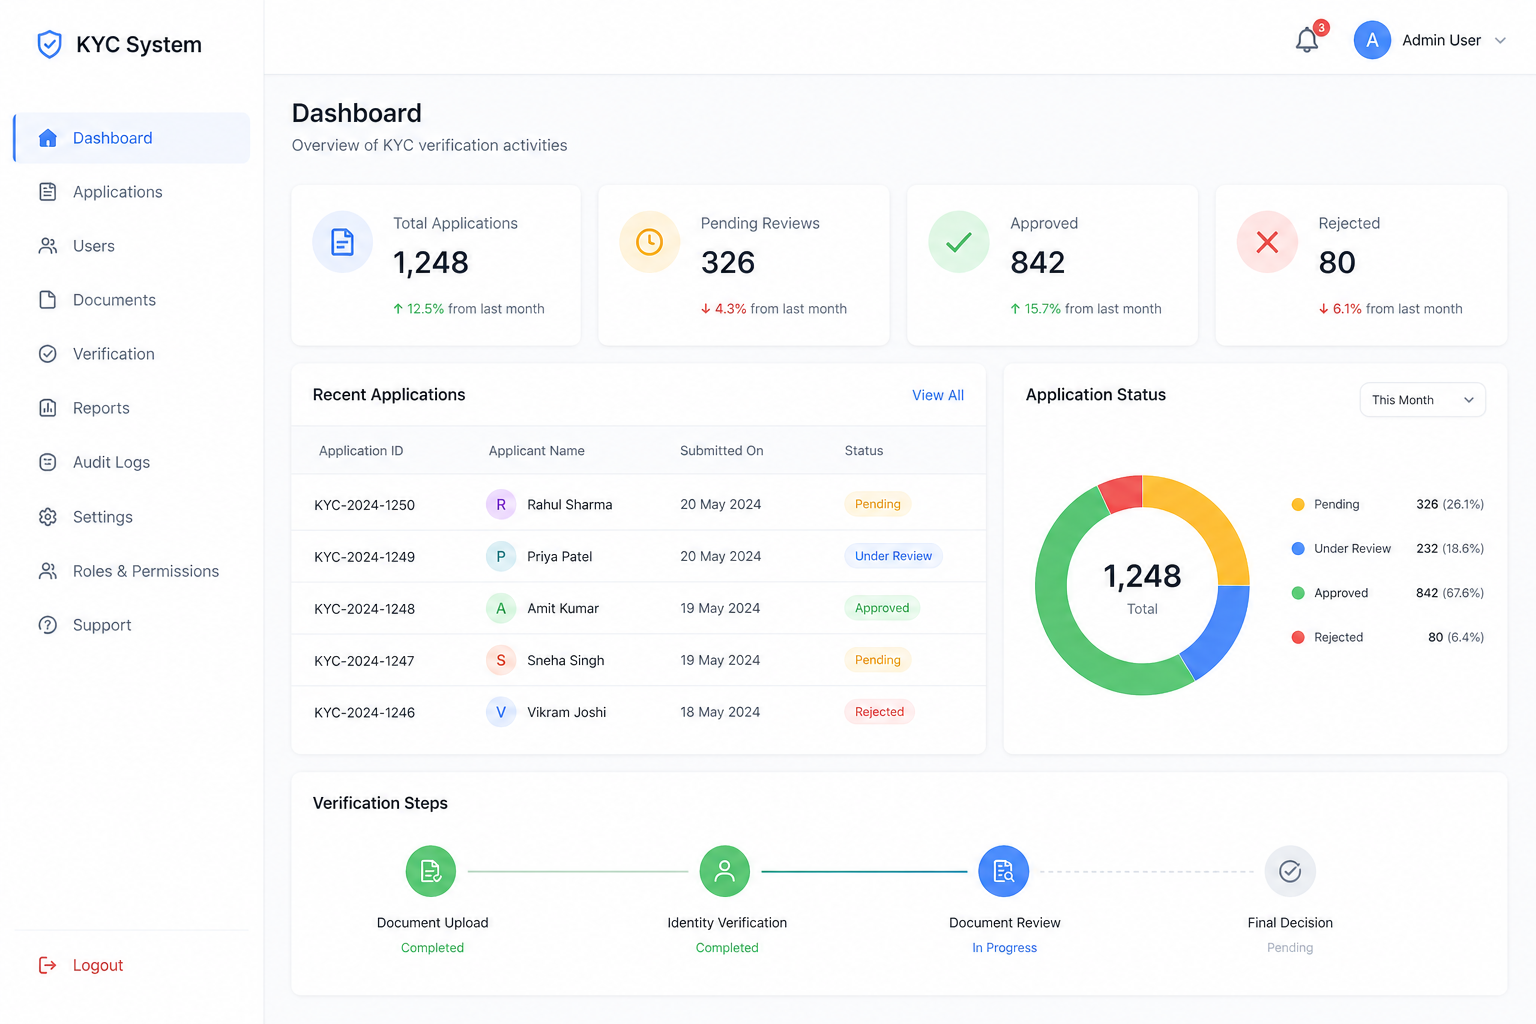Click the Rejected X icon

(1267, 242)
